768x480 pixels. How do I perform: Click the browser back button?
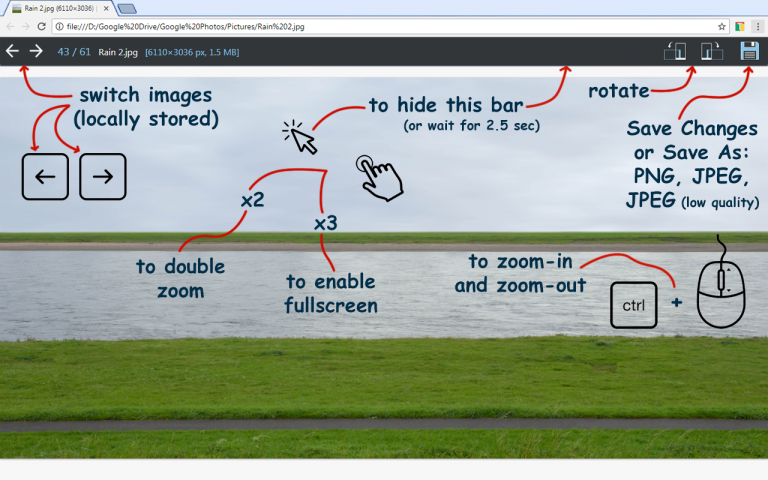tap(9, 26)
